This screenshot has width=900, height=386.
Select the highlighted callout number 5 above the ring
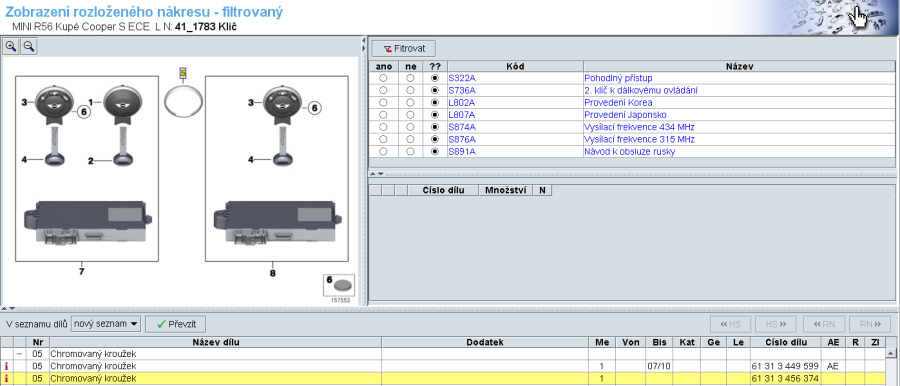tap(183, 73)
